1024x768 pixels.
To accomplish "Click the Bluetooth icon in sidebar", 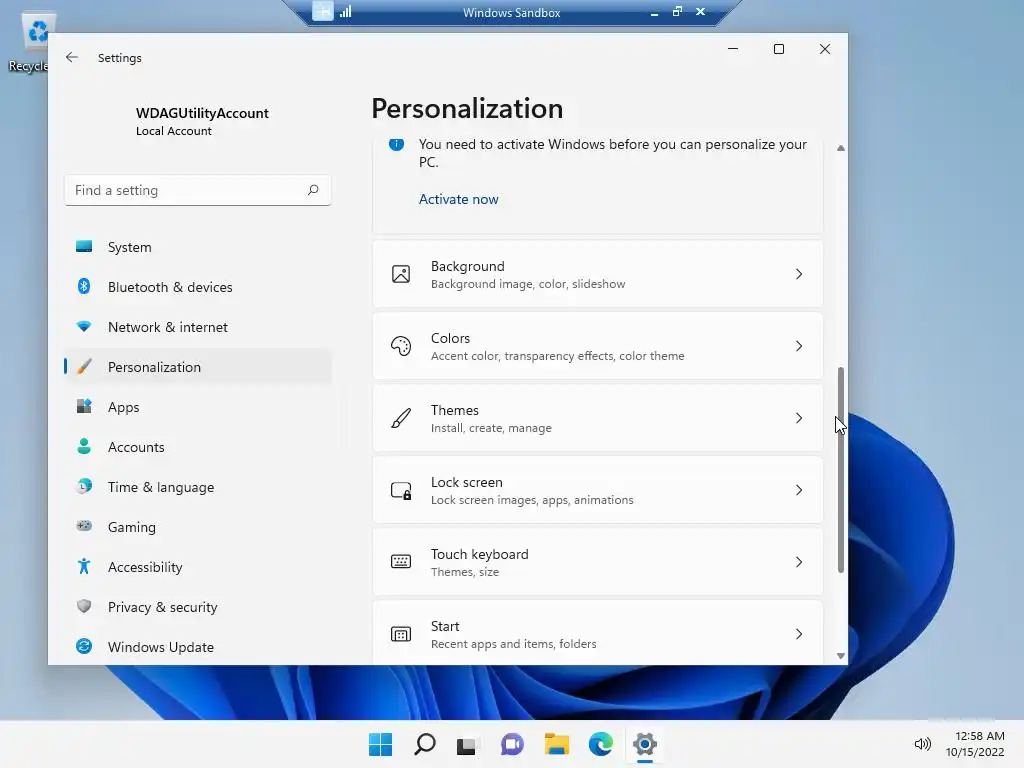I will tap(84, 286).
